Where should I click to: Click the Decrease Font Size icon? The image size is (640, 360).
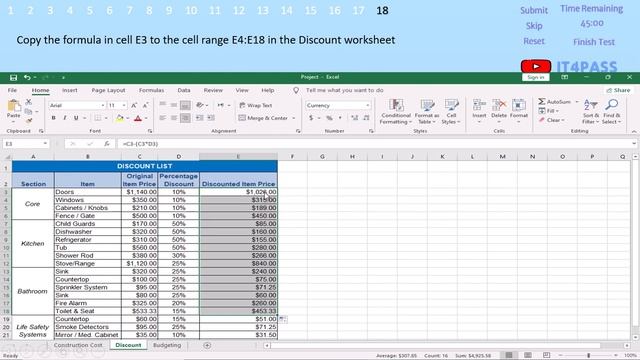pyautogui.click(x=145, y=105)
